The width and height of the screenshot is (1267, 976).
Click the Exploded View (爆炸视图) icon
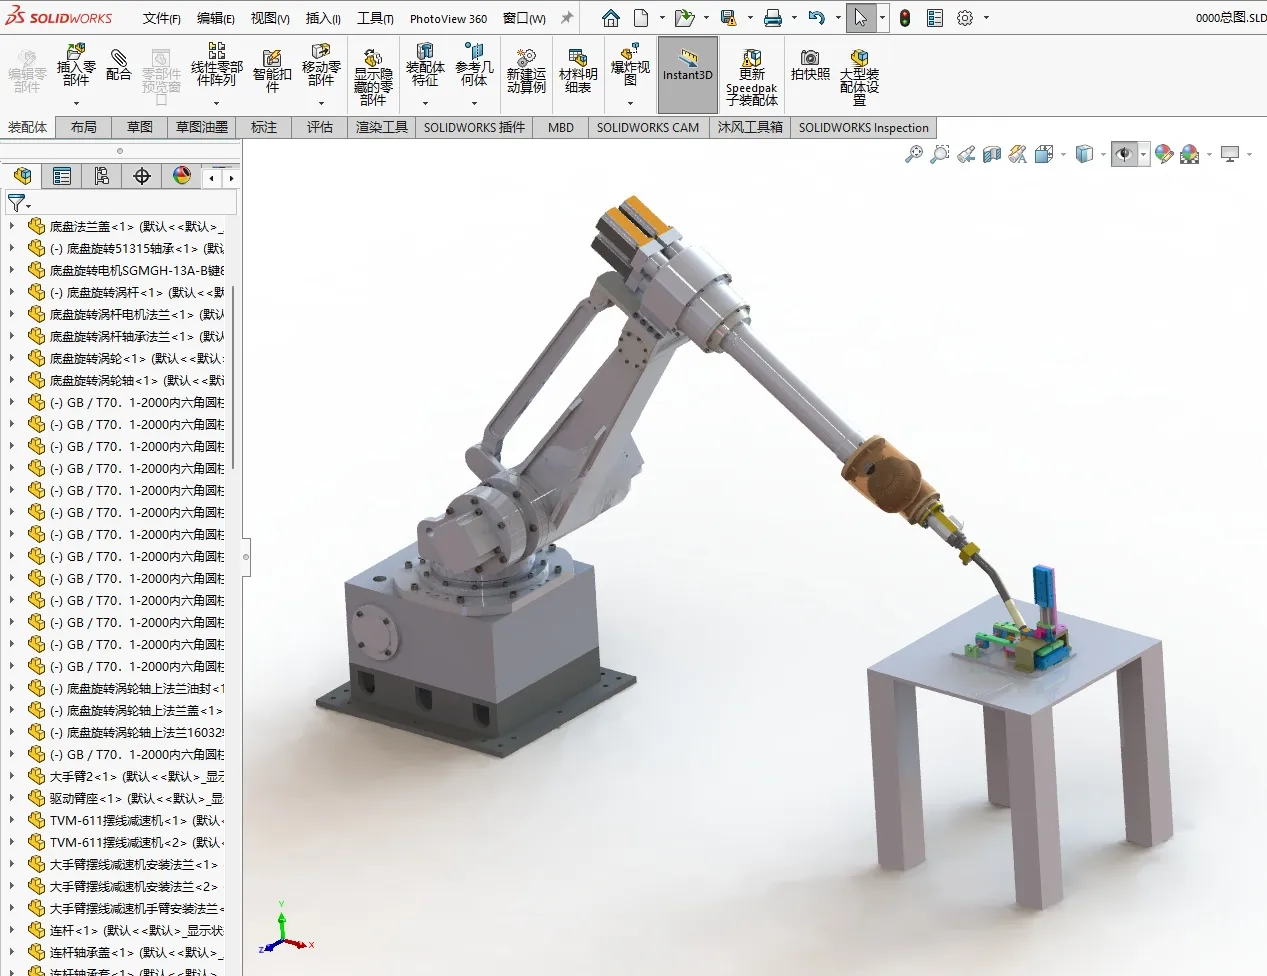pos(630,66)
